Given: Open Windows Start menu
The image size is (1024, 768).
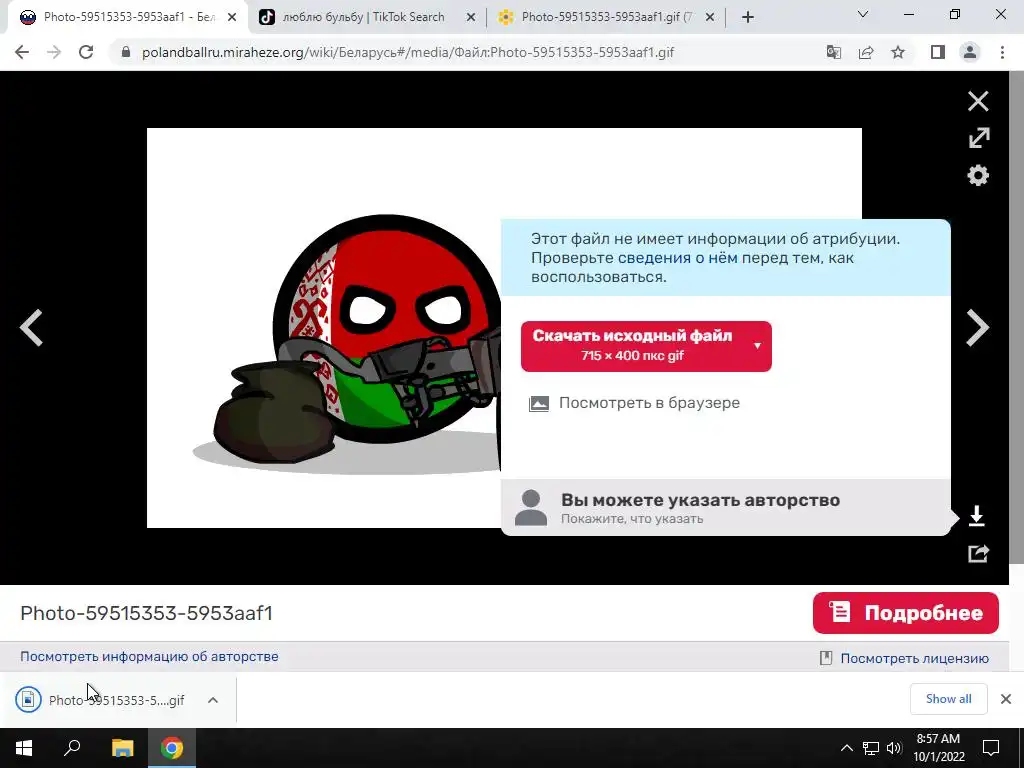Looking at the screenshot, I should [24, 748].
